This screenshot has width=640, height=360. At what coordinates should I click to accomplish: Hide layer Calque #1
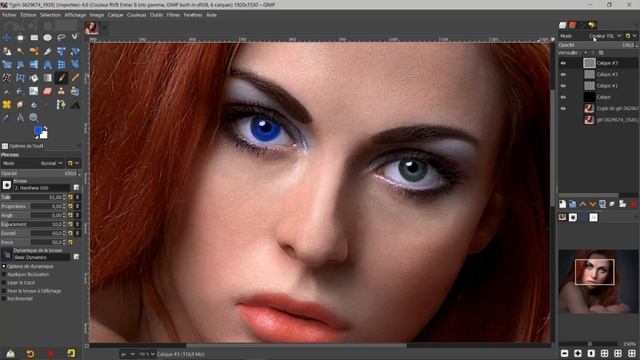click(563, 86)
